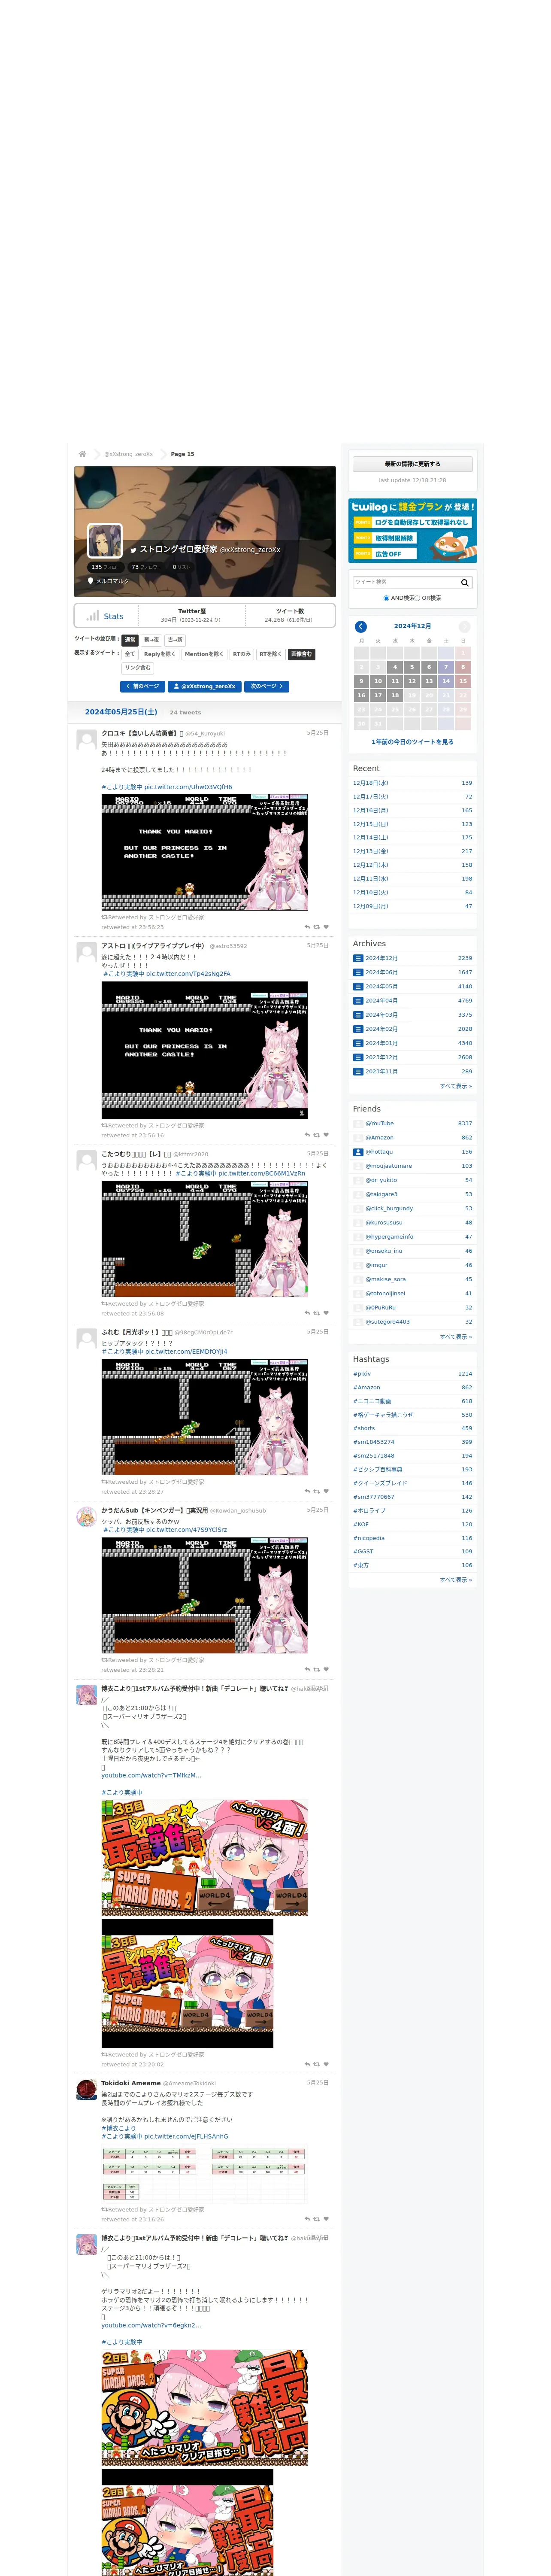The width and height of the screenshot is (551, 2576).
Task: Click archive list icon for 2024年03月
Action: [x=358, y=1014]
